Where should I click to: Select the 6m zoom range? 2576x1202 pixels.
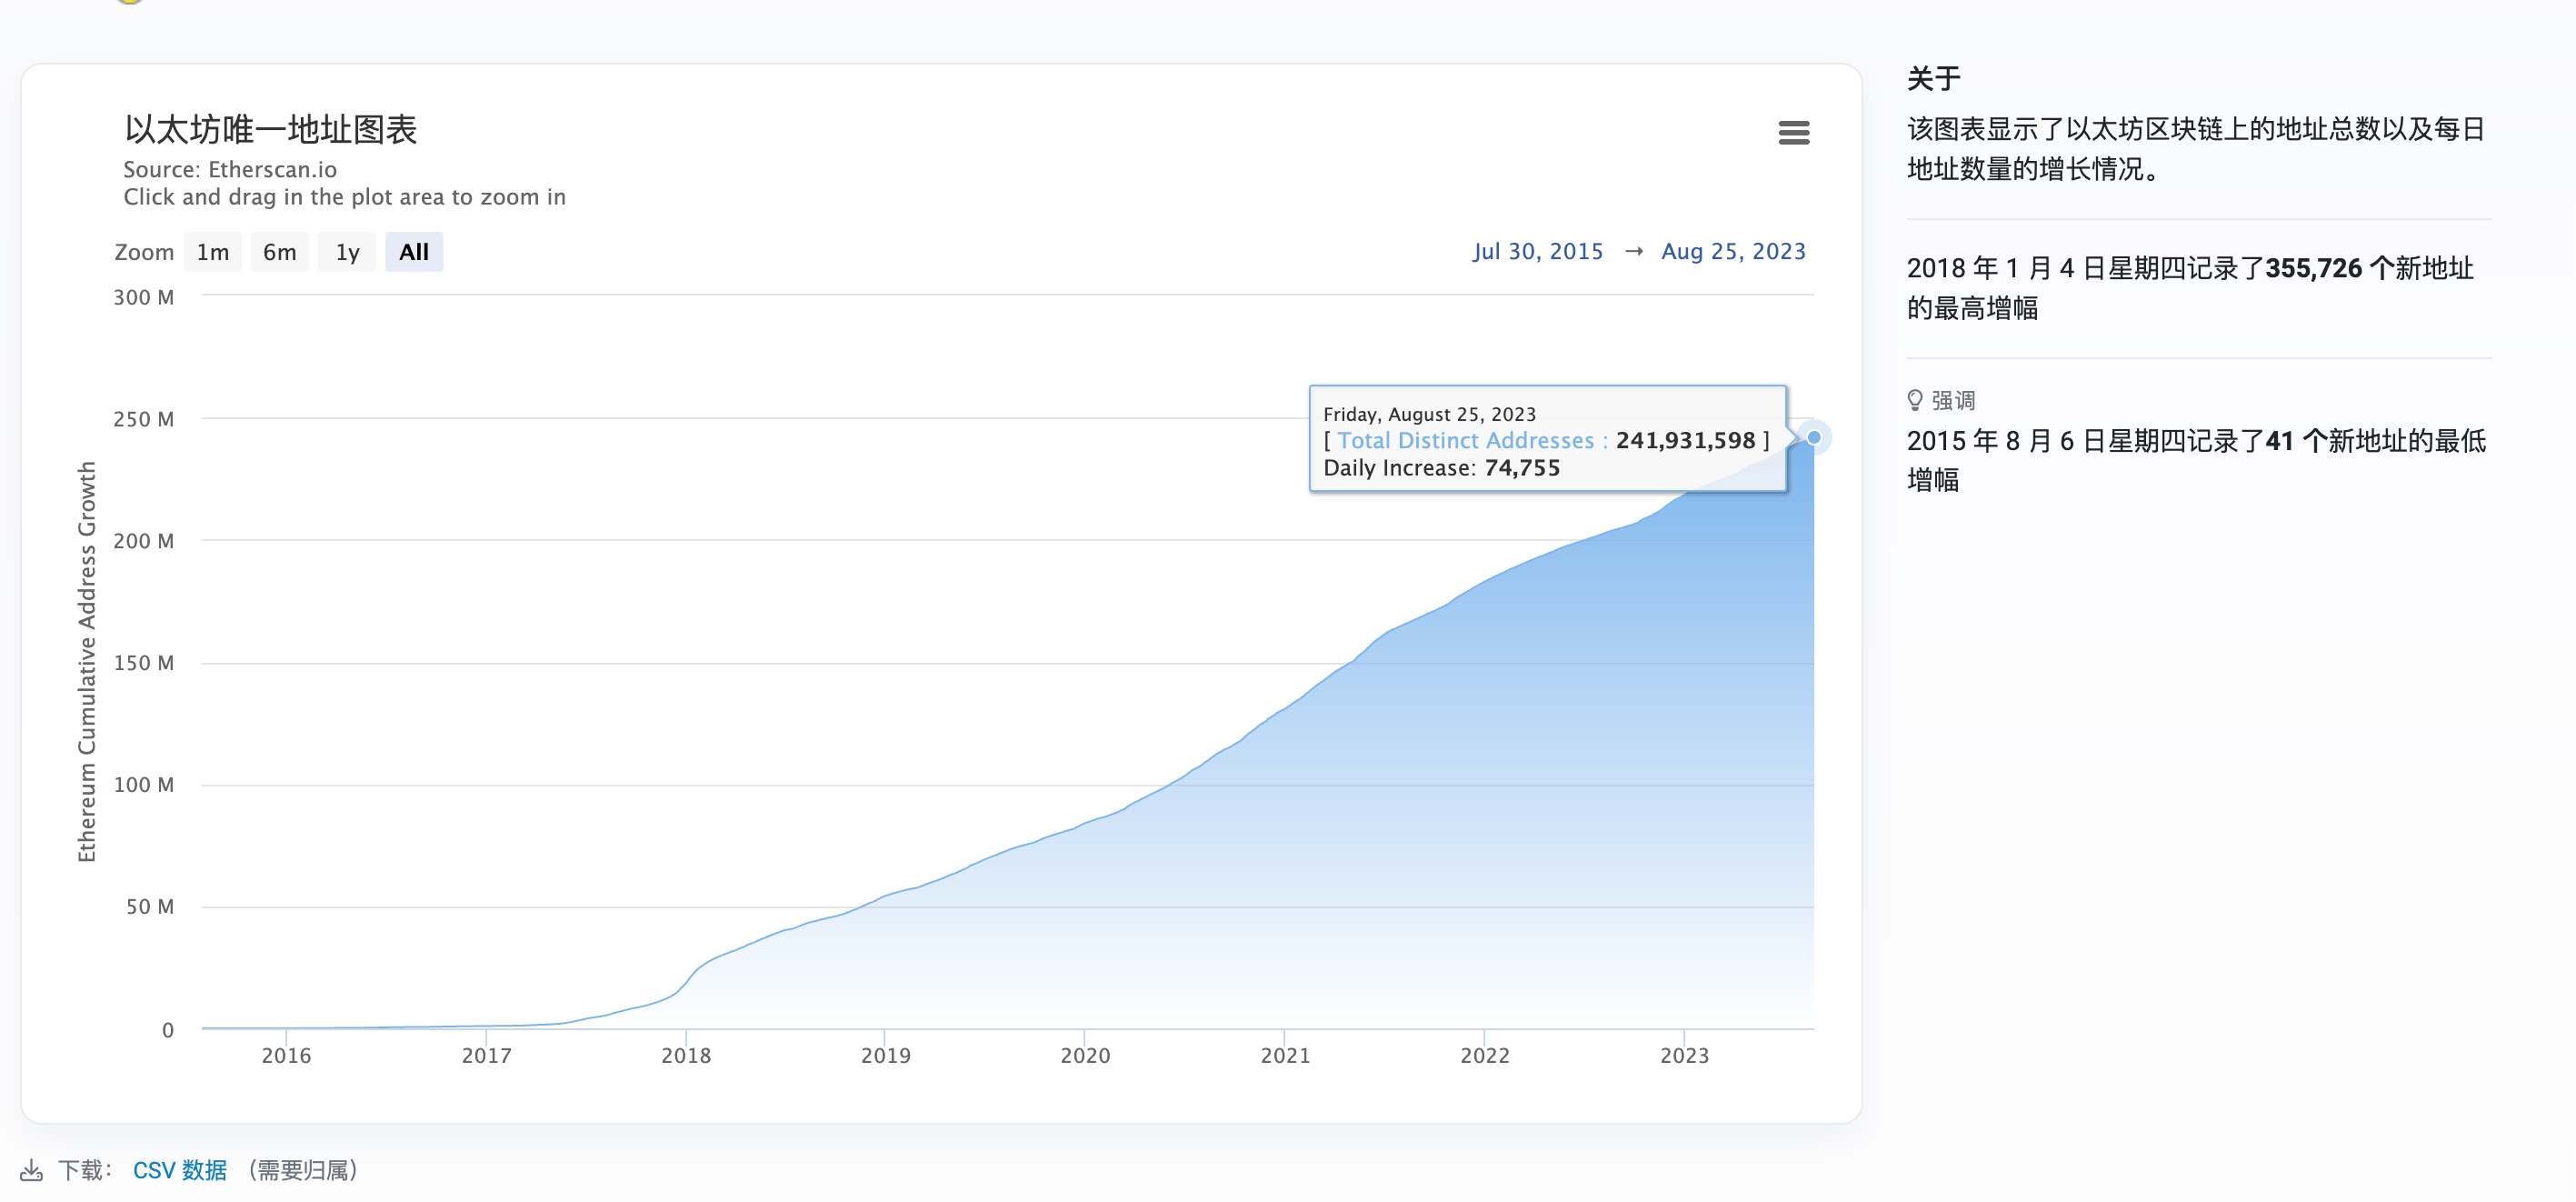[279, 252]
